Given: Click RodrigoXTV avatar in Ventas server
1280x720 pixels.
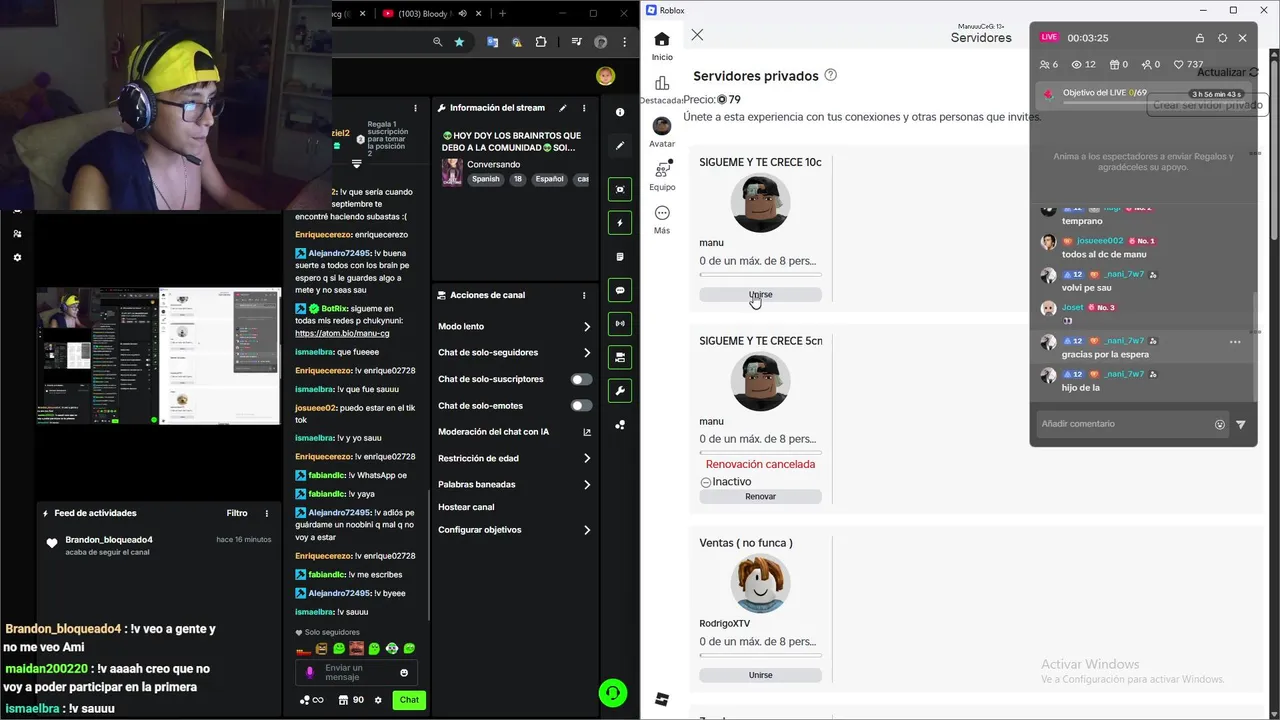Looking at the screenshot, I should pyautogui.click(x=760, y=584).
